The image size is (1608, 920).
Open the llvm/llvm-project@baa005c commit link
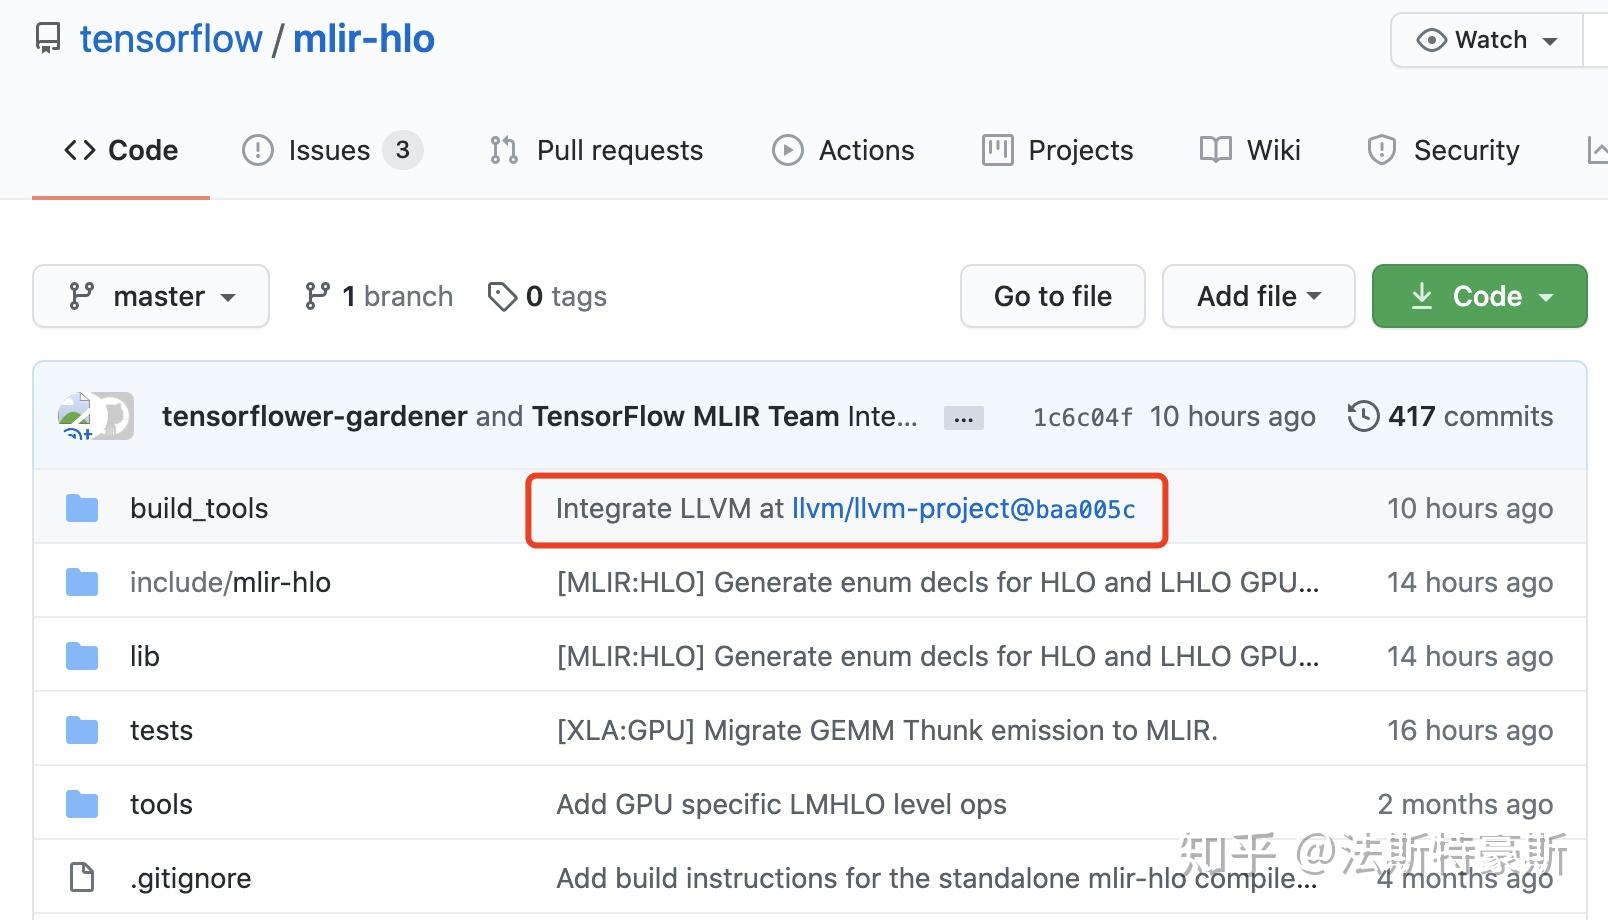click(x=963, y=509)
